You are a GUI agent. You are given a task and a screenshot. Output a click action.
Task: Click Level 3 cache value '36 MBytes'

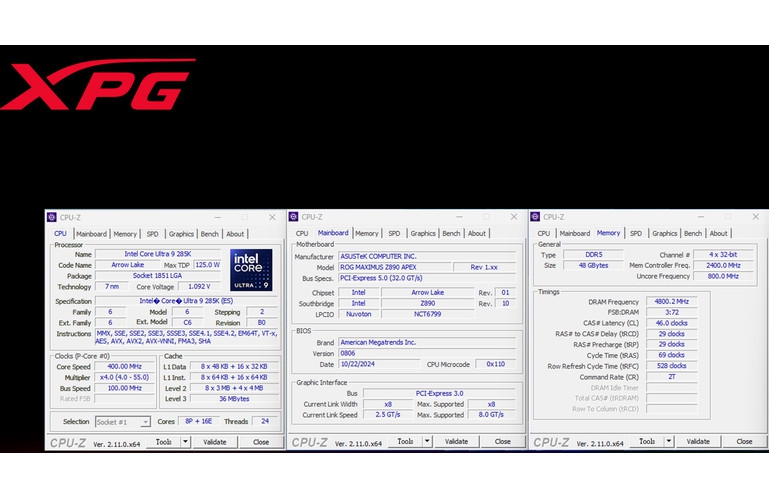234,399
